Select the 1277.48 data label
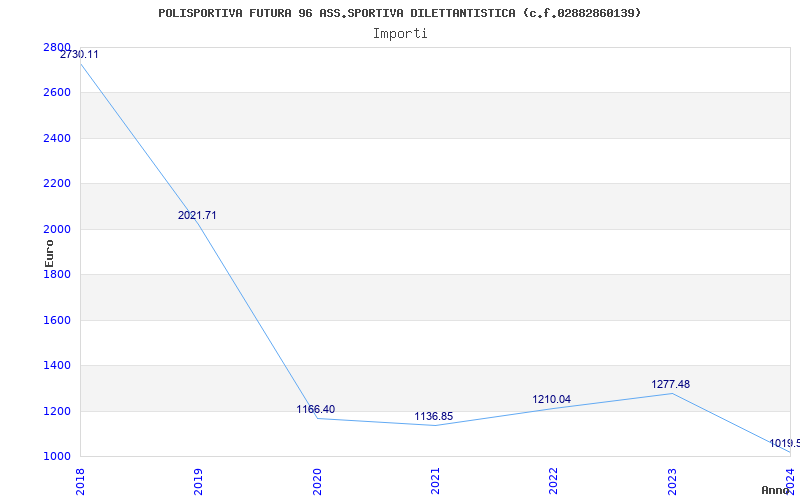The height and width of the screenshot is (500, 800). click(x=670, y=384)
